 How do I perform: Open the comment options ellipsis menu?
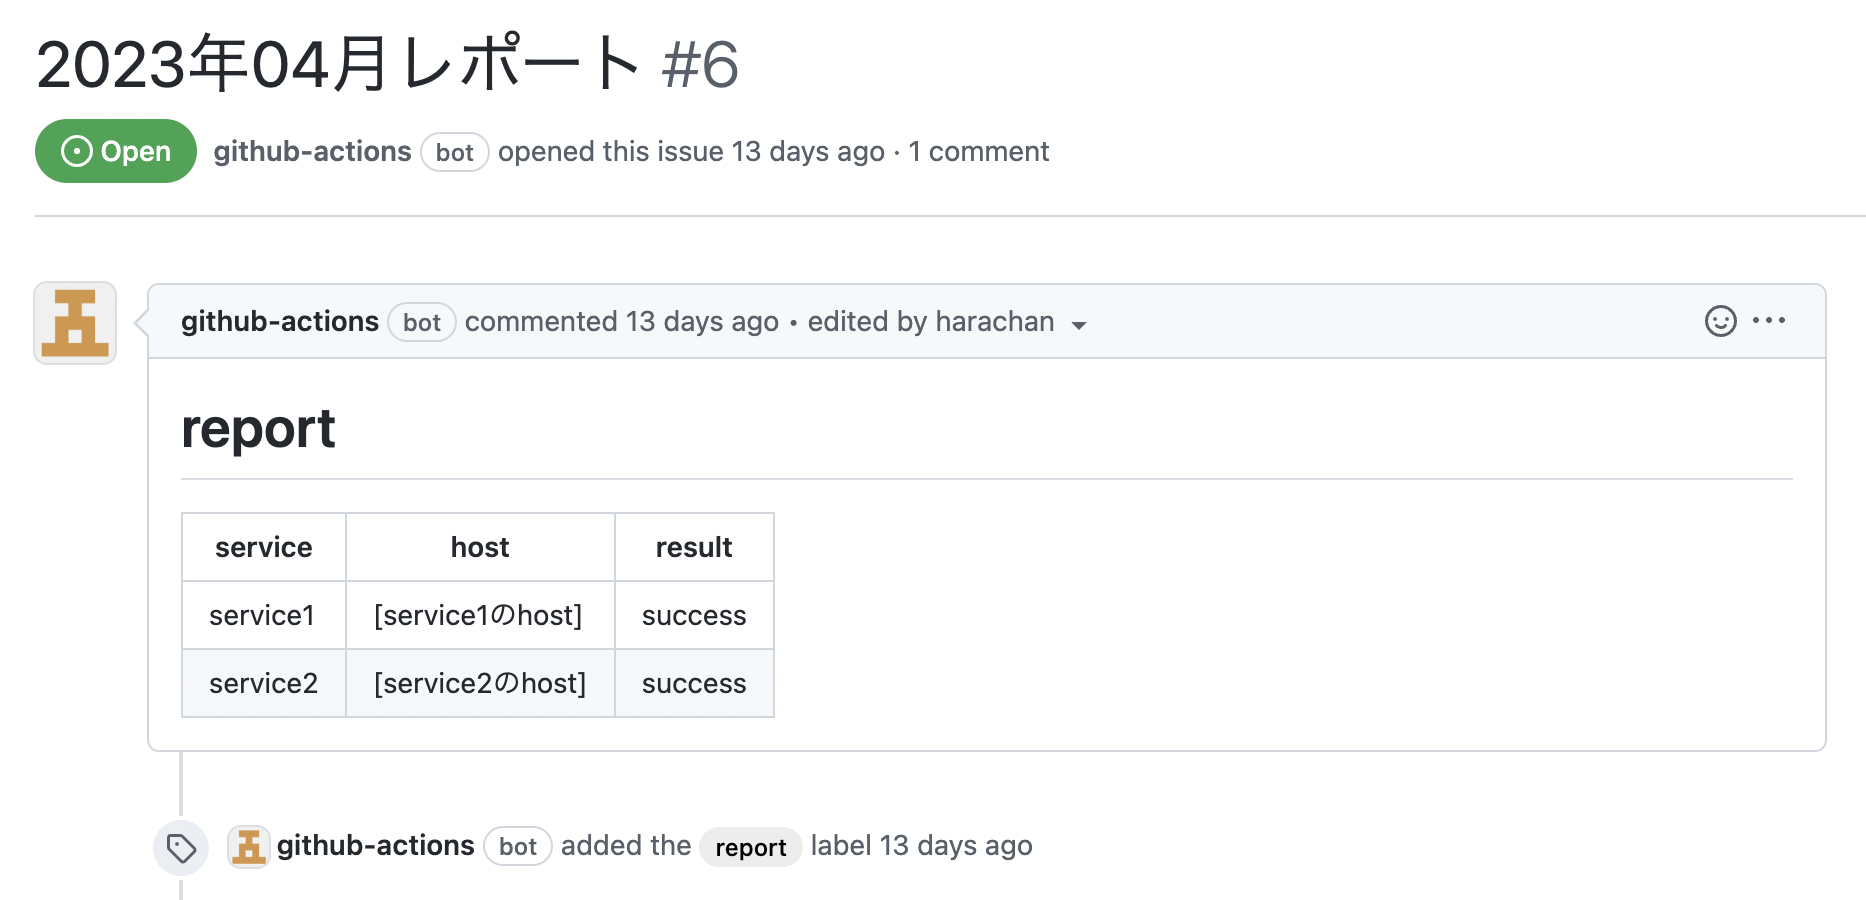point(1769,321)
